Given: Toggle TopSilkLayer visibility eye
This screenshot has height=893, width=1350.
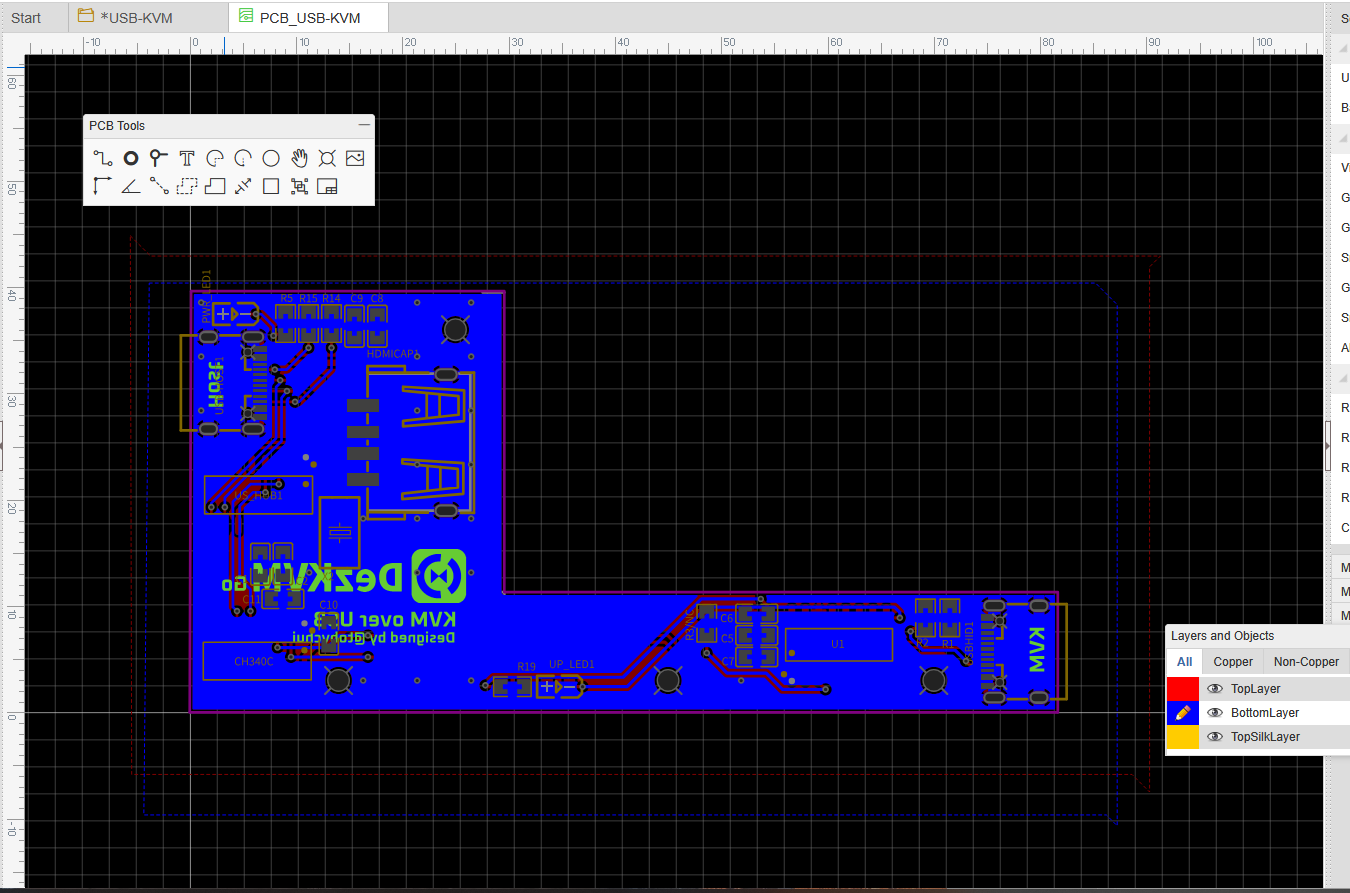Looking at the screenshot, I should pos(1215,737).
